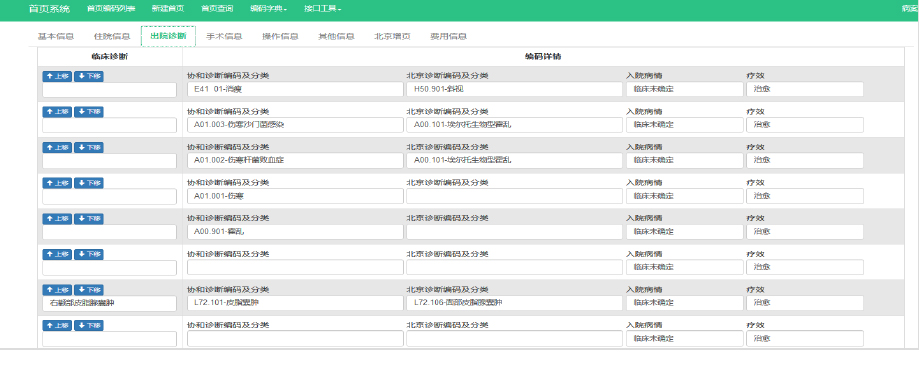This screenshot has width=920, height=379.
Task: Click clinical diagnosis field in E41 01-消瘦 row
Action: pos(109,90)
